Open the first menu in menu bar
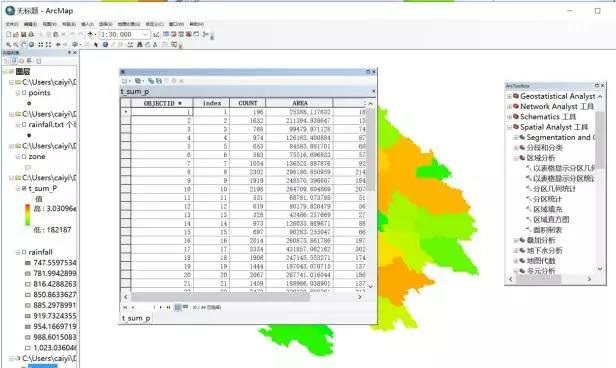The width and height of the screenshot is (616, 368). click(x=11, y=24)
